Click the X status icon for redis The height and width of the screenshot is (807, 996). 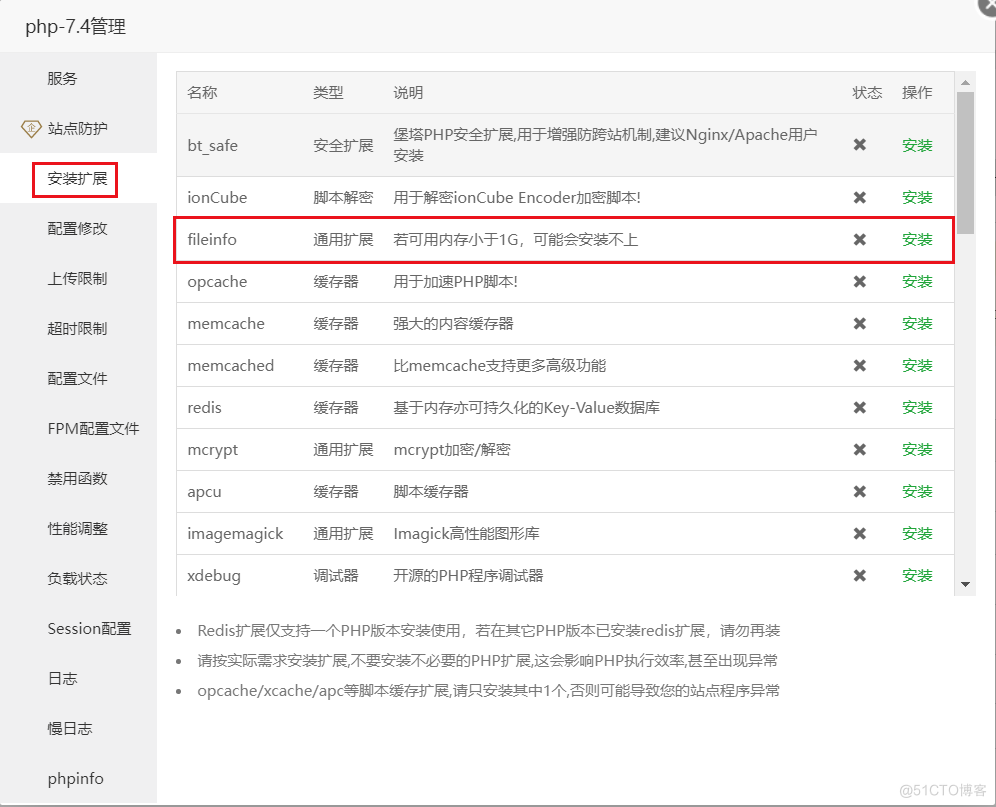tap(859, 408)
